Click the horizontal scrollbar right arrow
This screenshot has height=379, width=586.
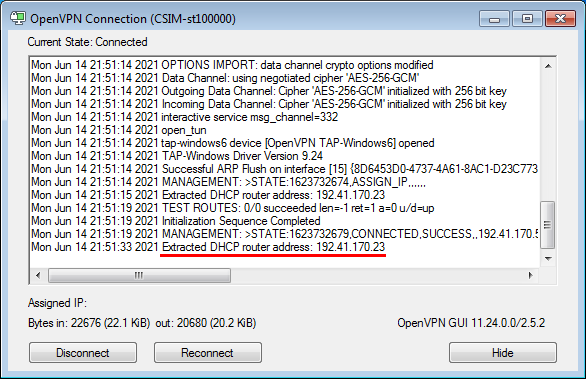(530, 275)
